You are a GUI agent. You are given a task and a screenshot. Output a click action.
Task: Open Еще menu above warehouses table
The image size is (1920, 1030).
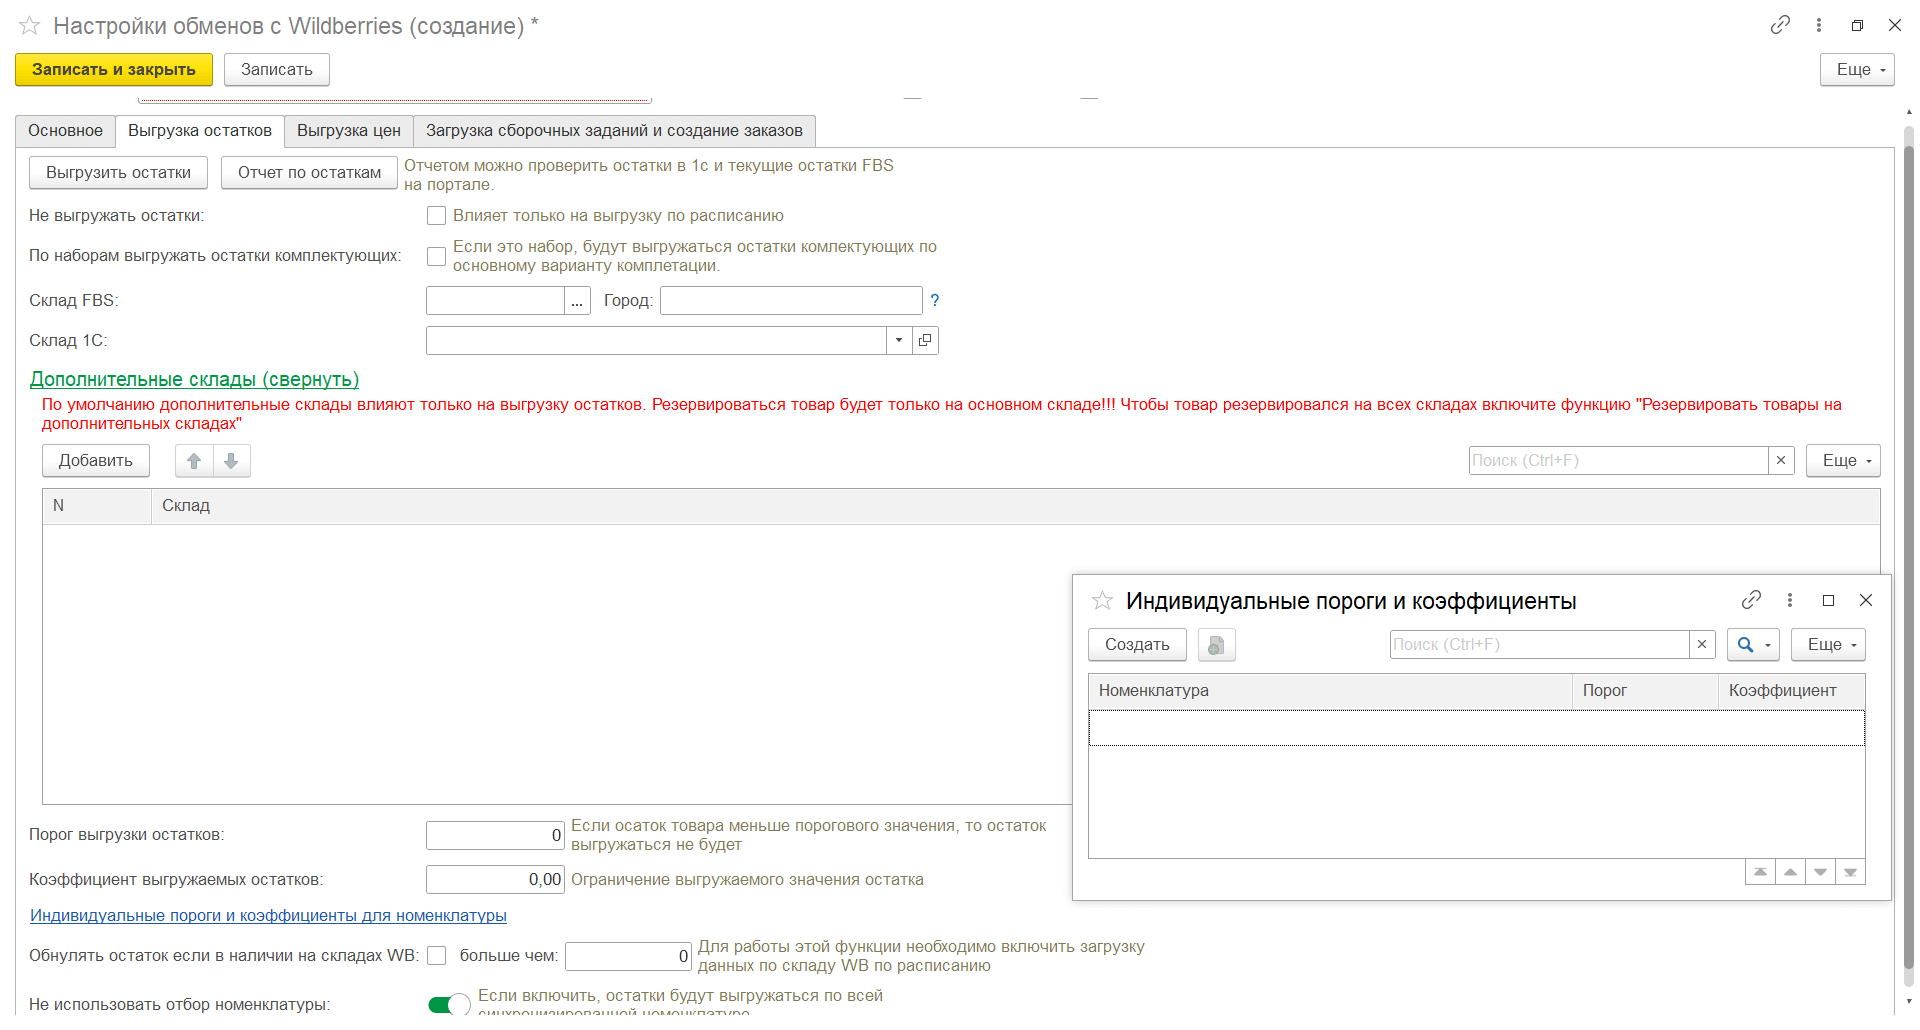[x=1843, y=460]
